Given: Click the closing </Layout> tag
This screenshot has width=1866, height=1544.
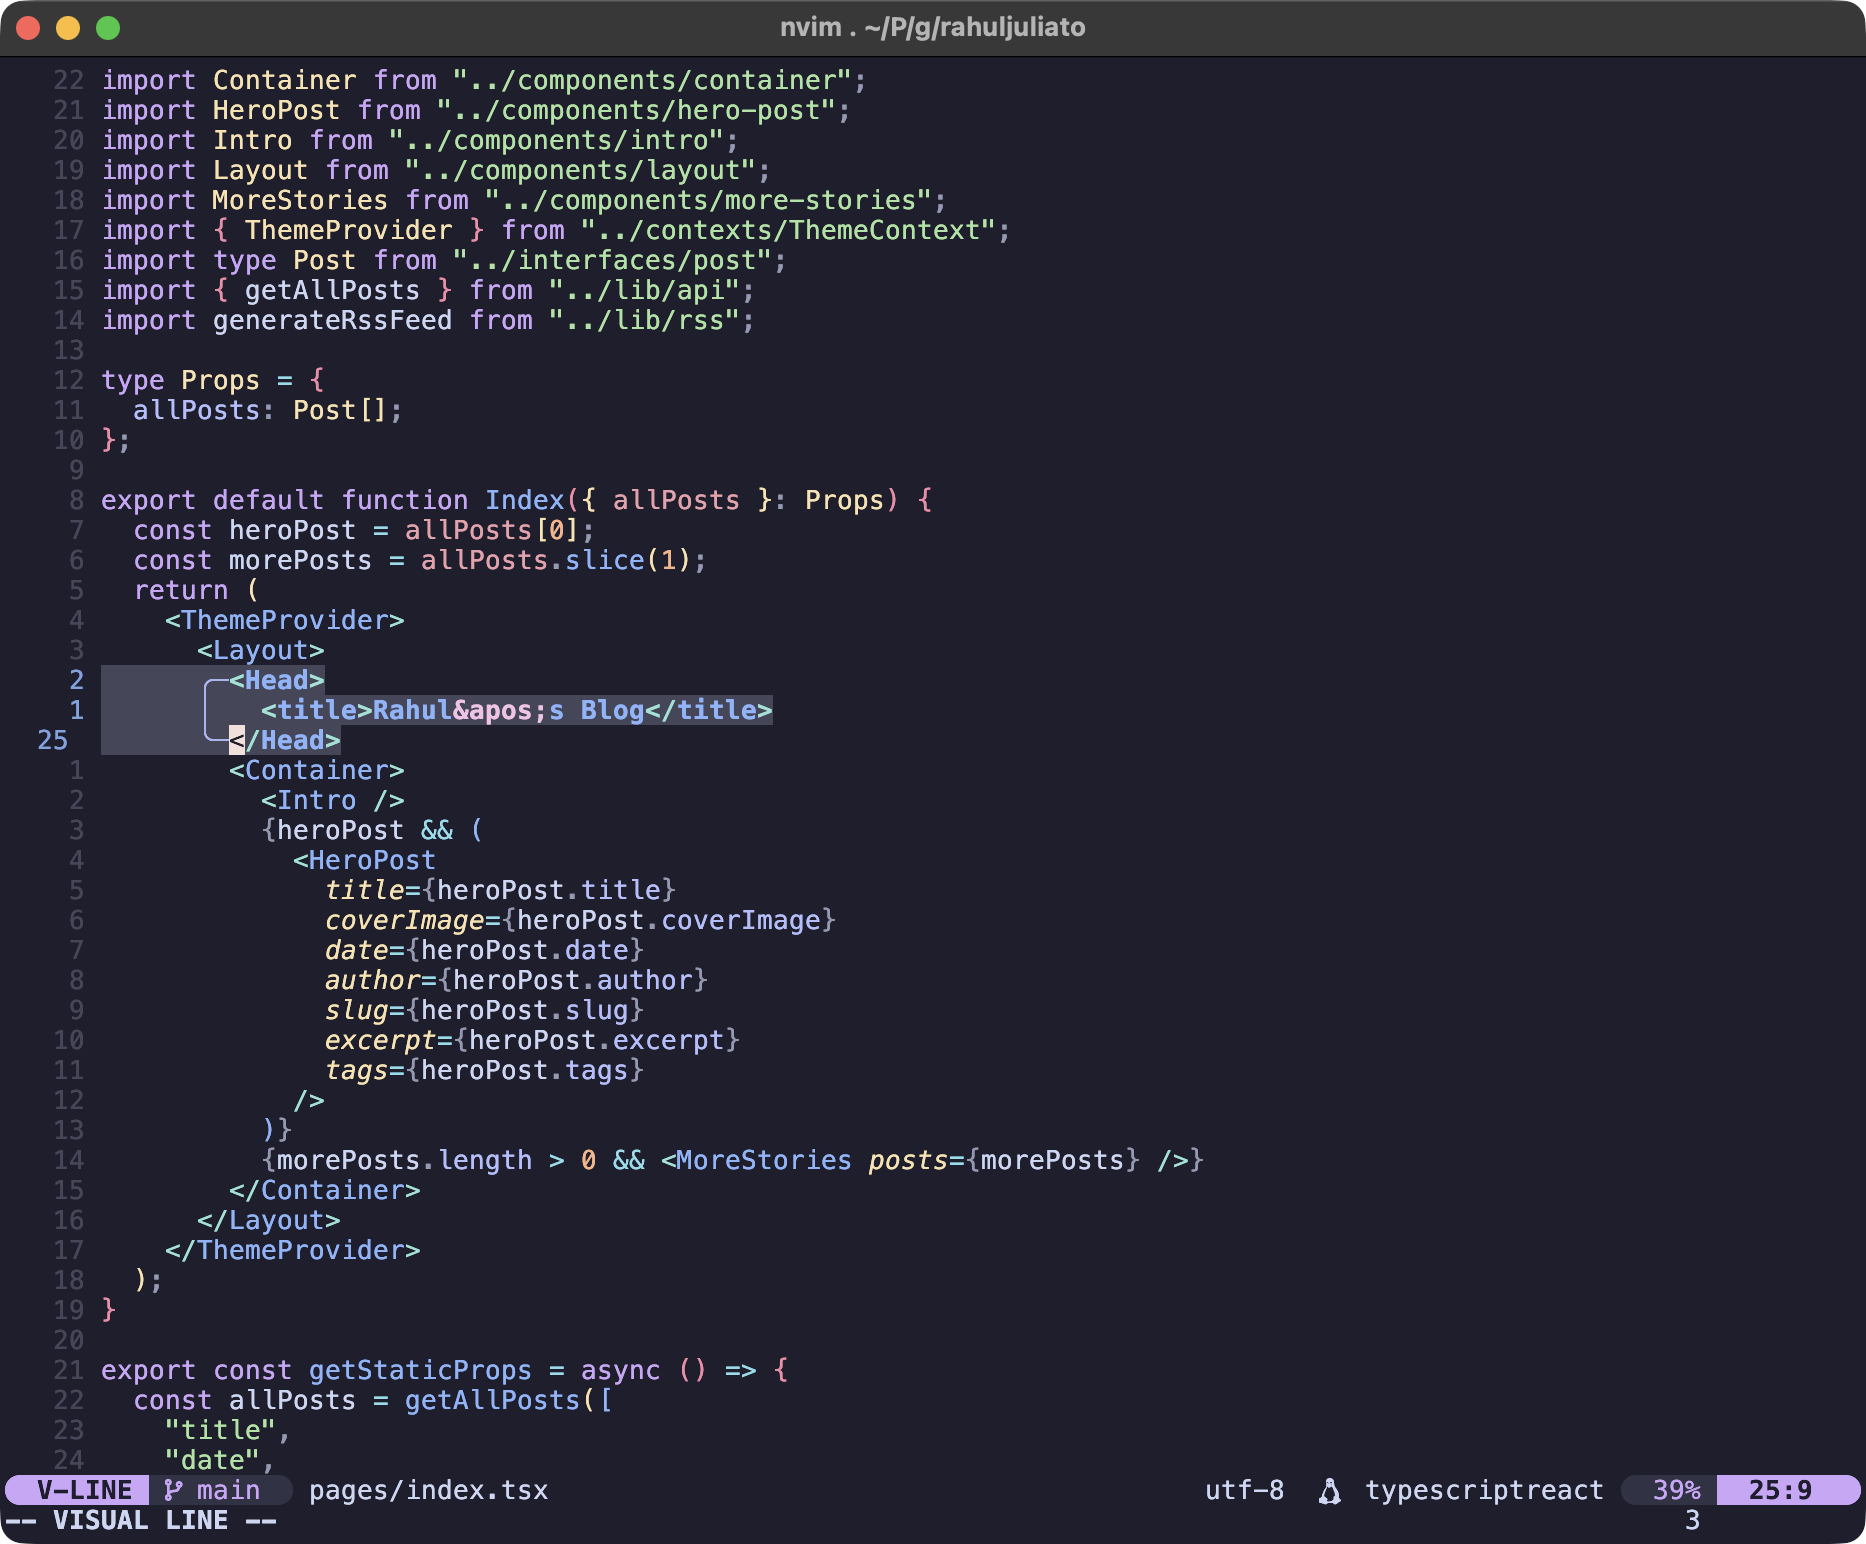Looking at the screenshot, I should (268, 1220).
